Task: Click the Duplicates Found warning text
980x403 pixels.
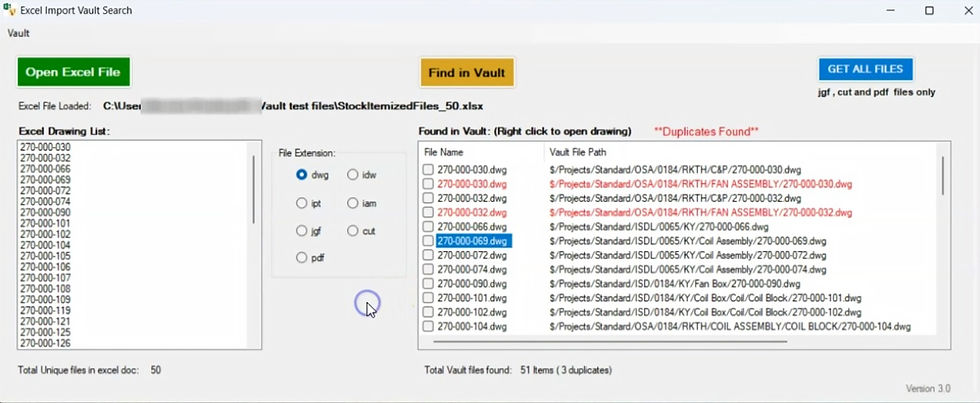Action: click(706, 131)
